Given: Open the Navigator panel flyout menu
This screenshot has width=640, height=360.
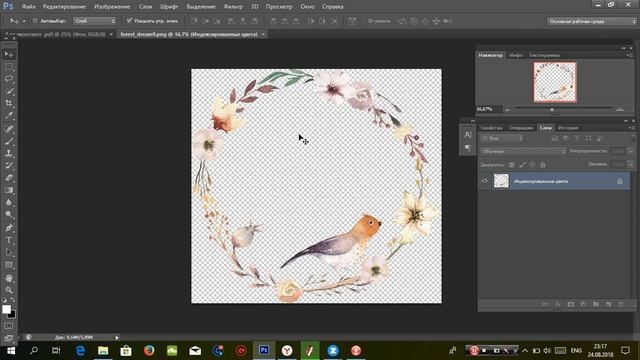Looking at the screenshot, I should click(x=630, y=55).
